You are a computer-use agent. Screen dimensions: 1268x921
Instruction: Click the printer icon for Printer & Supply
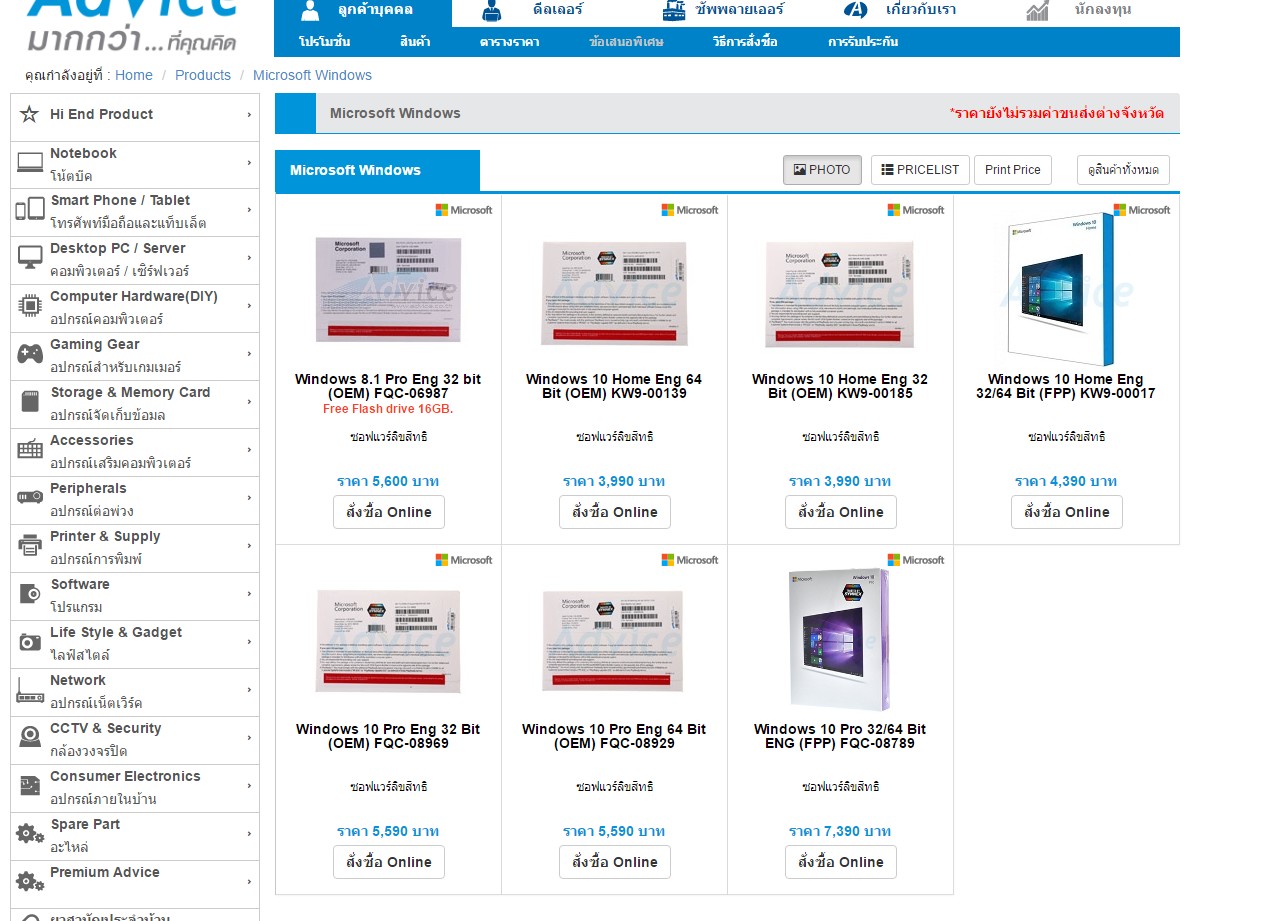coord(30,545)
